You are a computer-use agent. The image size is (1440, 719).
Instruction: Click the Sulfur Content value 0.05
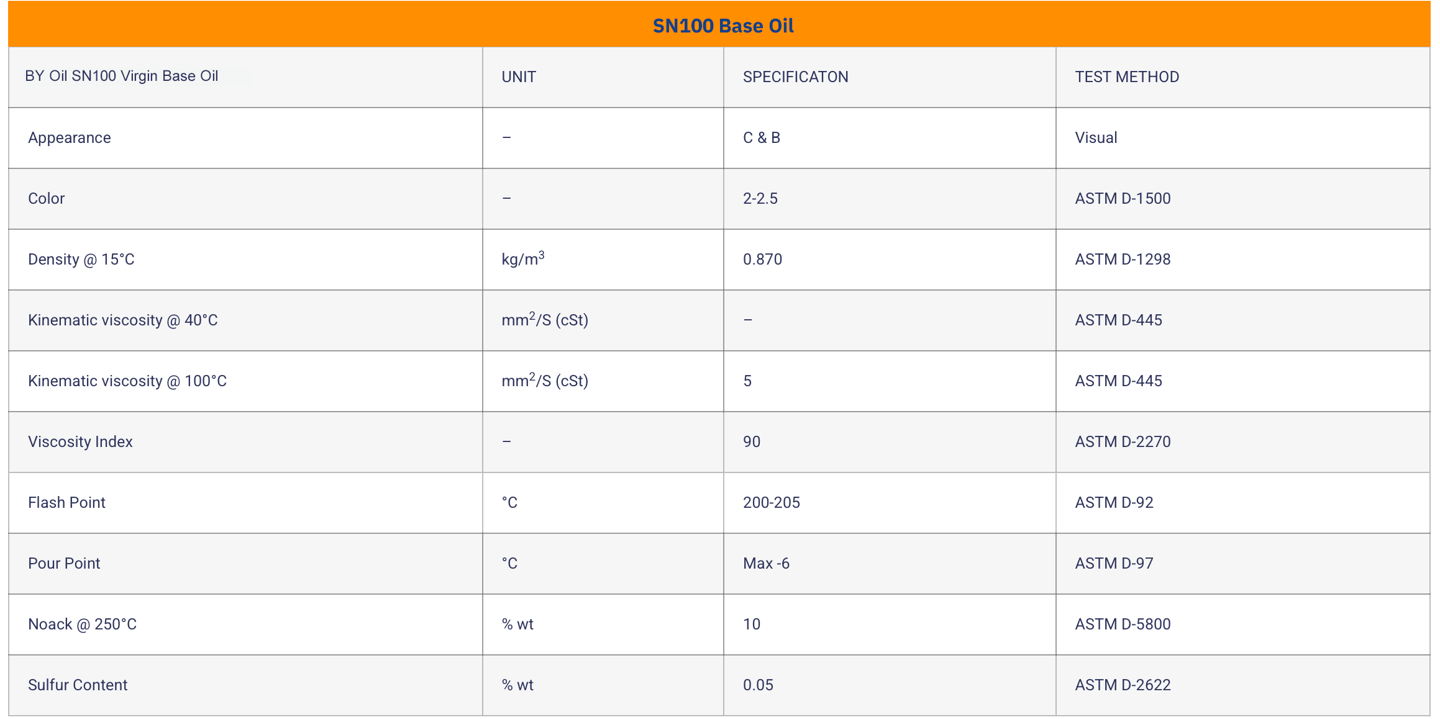pyautogui.click(x=758, y=686)
